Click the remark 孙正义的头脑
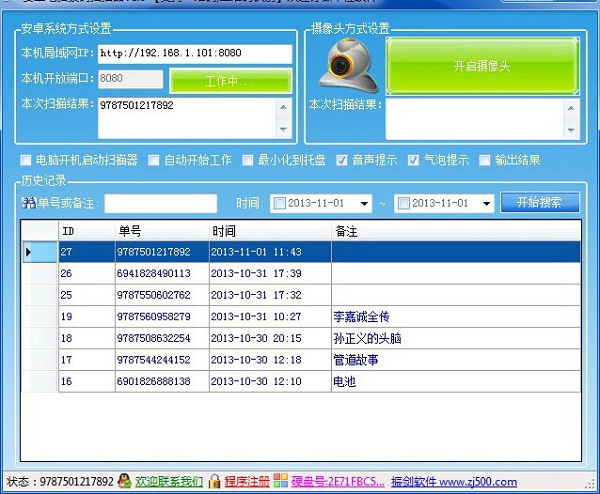Image resolution: width=600 pixels, height=494 pixels. pos(367,338)
